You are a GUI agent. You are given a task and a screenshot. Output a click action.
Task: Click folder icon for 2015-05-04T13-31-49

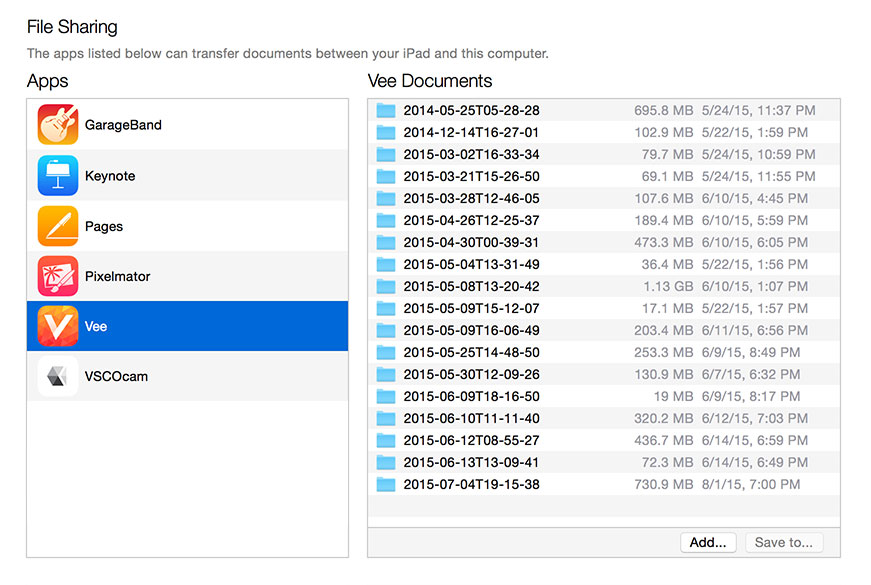click(386, 264)
